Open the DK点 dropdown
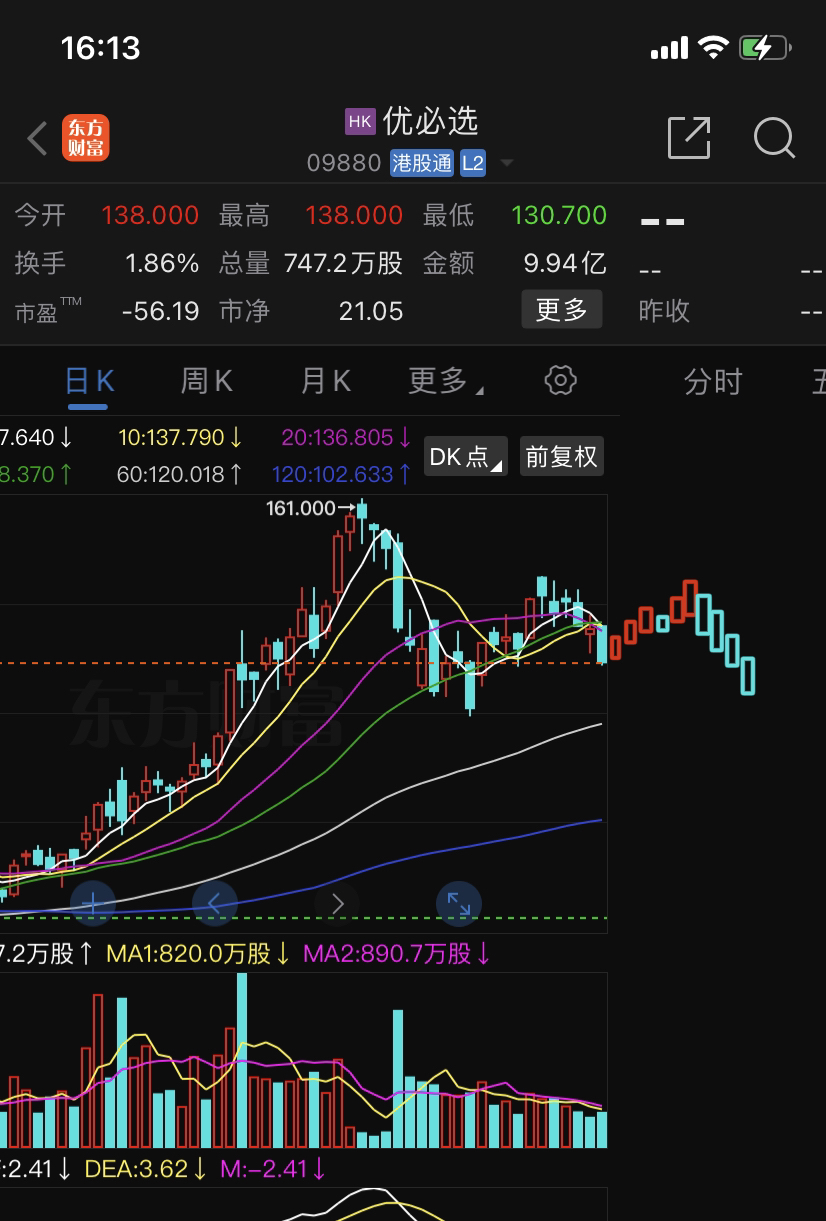The width and height of the screenshot is (826, 1221). point(466,457)
